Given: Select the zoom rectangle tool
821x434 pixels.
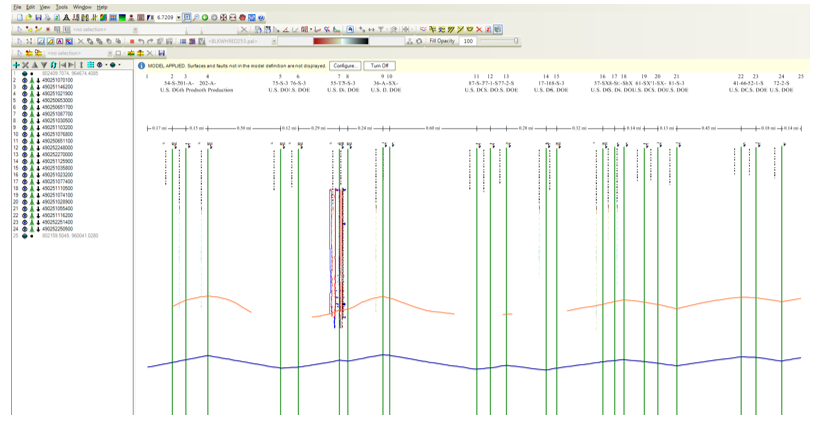Looking at the screenshot, I should (x=187, y=17).
